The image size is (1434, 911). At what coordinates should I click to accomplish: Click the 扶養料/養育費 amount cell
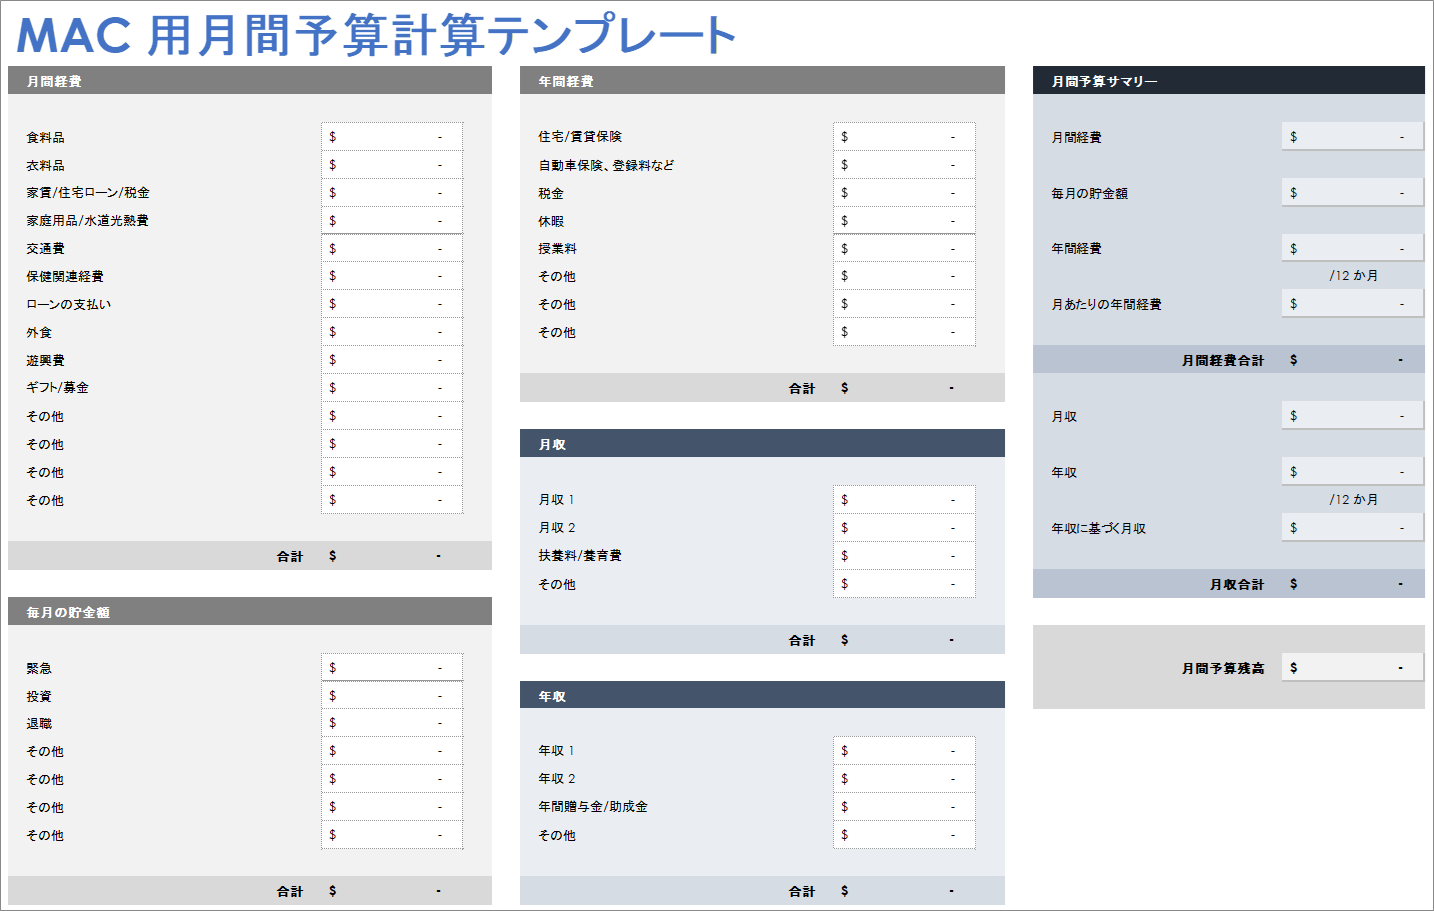[904, 556]
